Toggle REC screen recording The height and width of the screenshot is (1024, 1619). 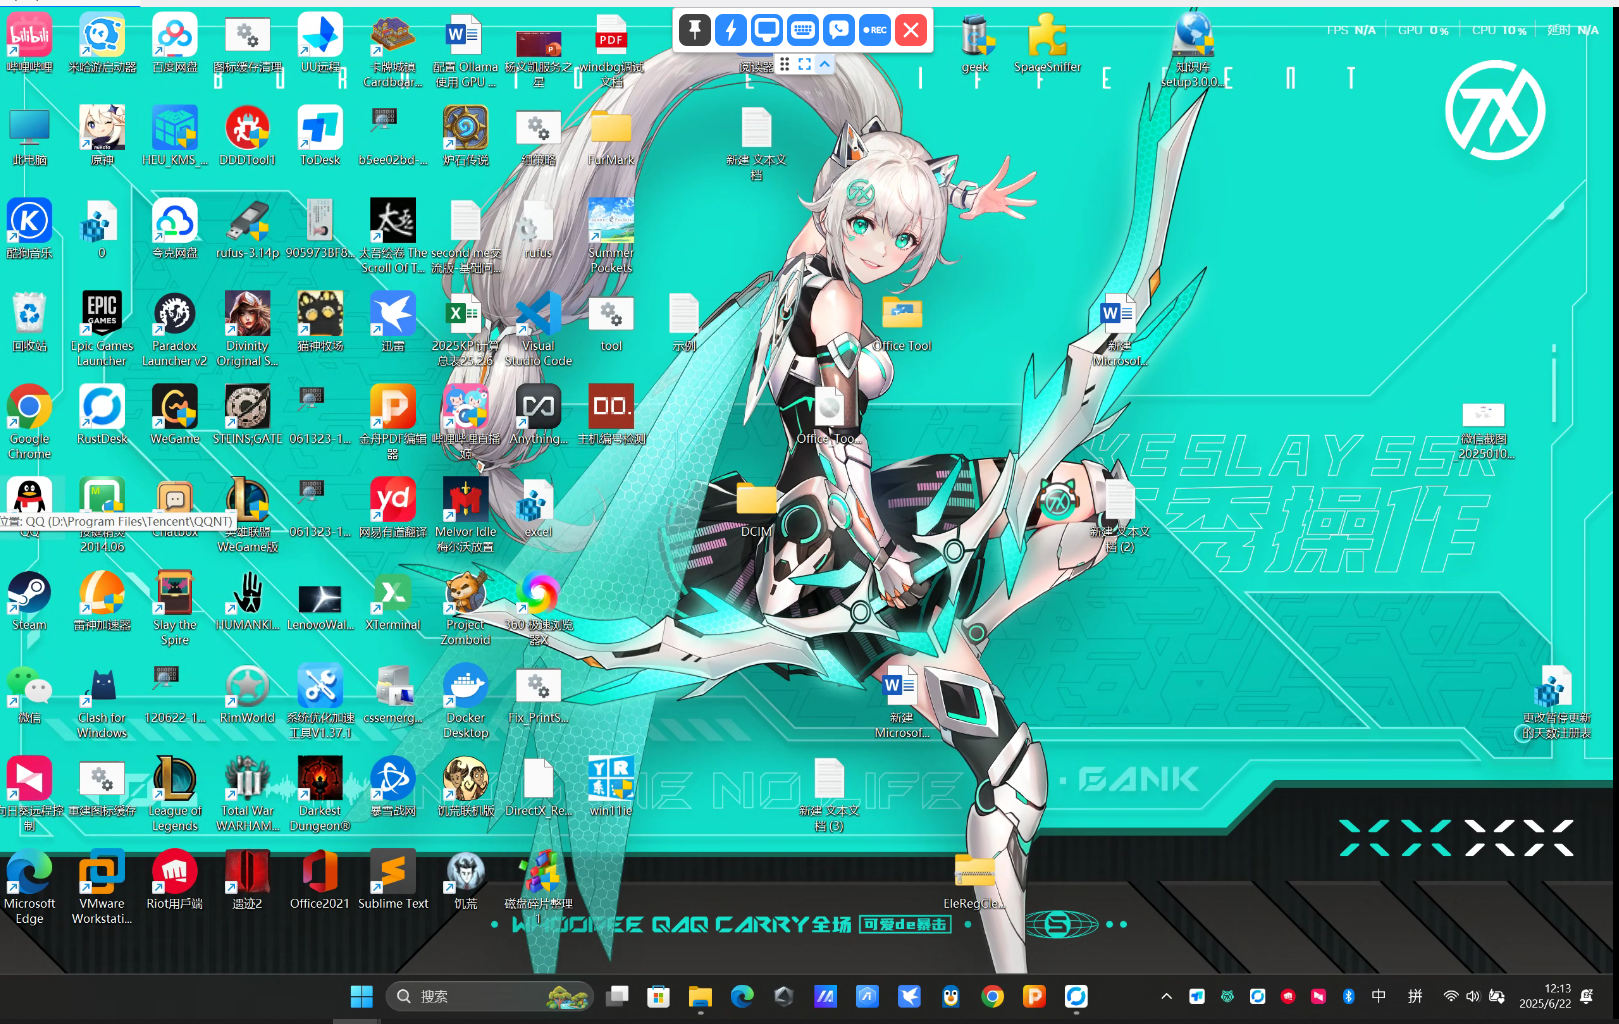click(x=875, y=30)
